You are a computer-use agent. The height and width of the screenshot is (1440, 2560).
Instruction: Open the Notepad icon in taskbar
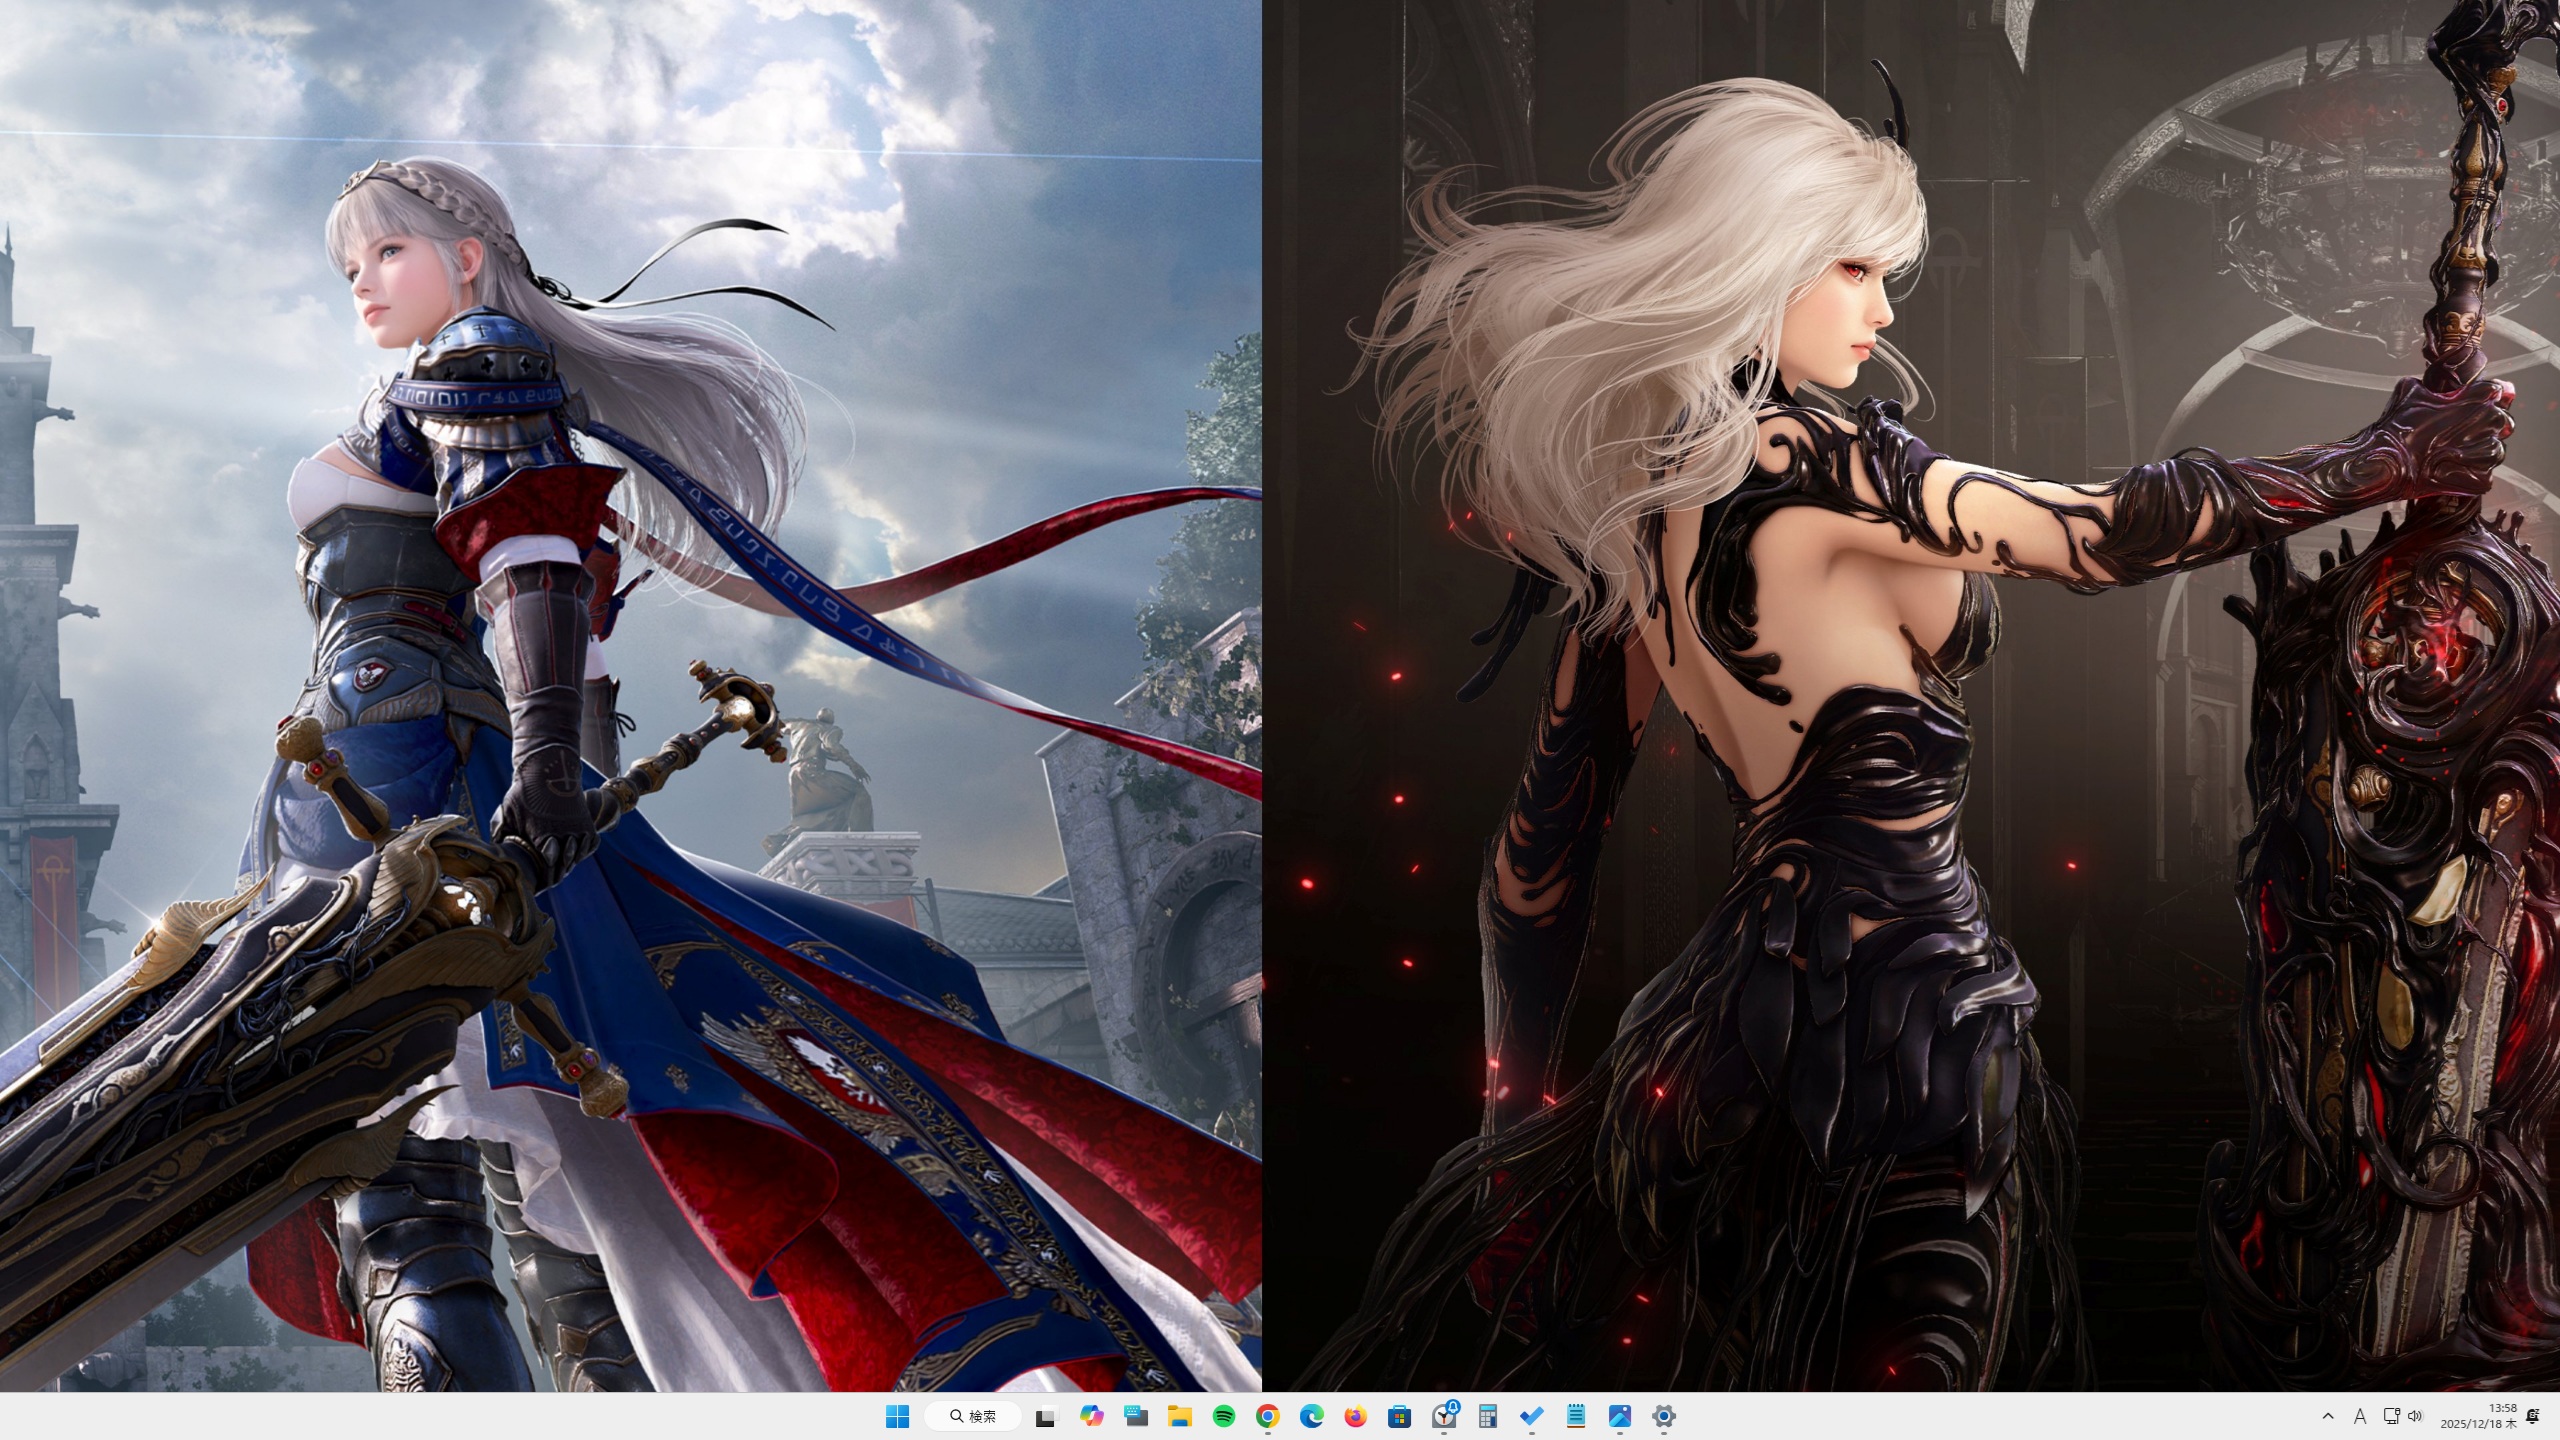click(x=1576, y=1416)
